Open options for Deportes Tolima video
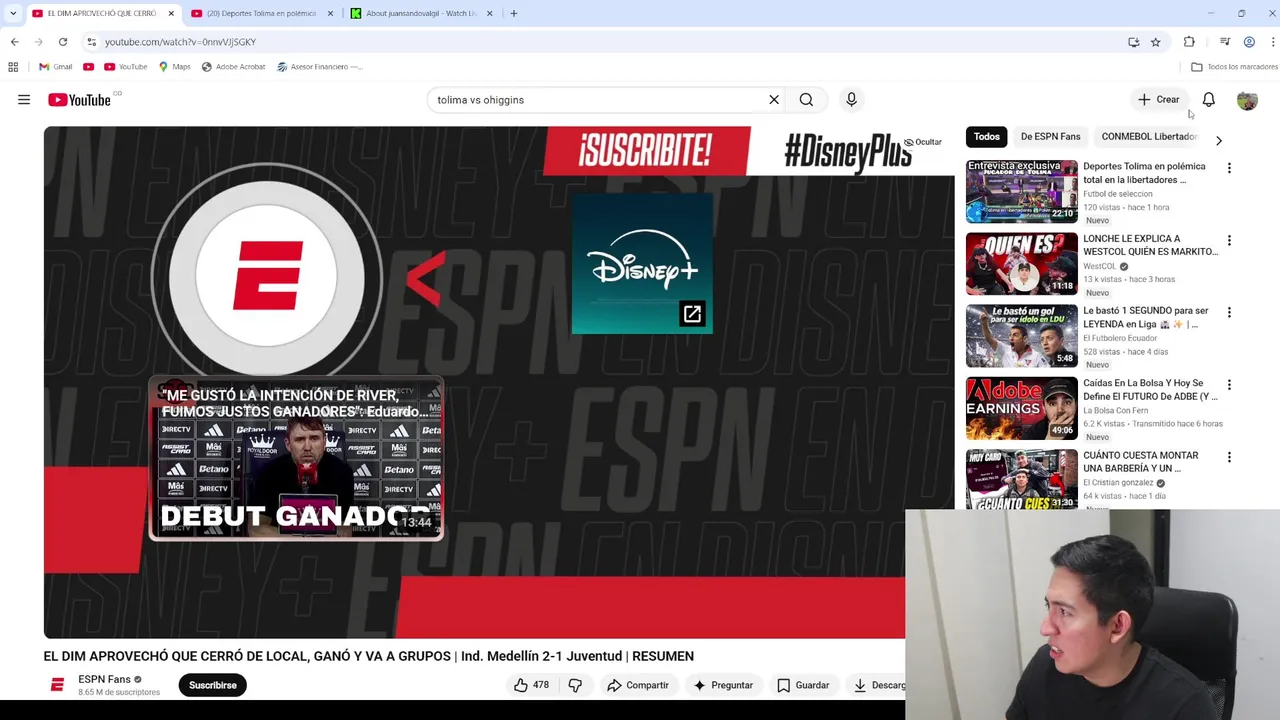This screenshot has height=720, width=1280. (1229, 168)
